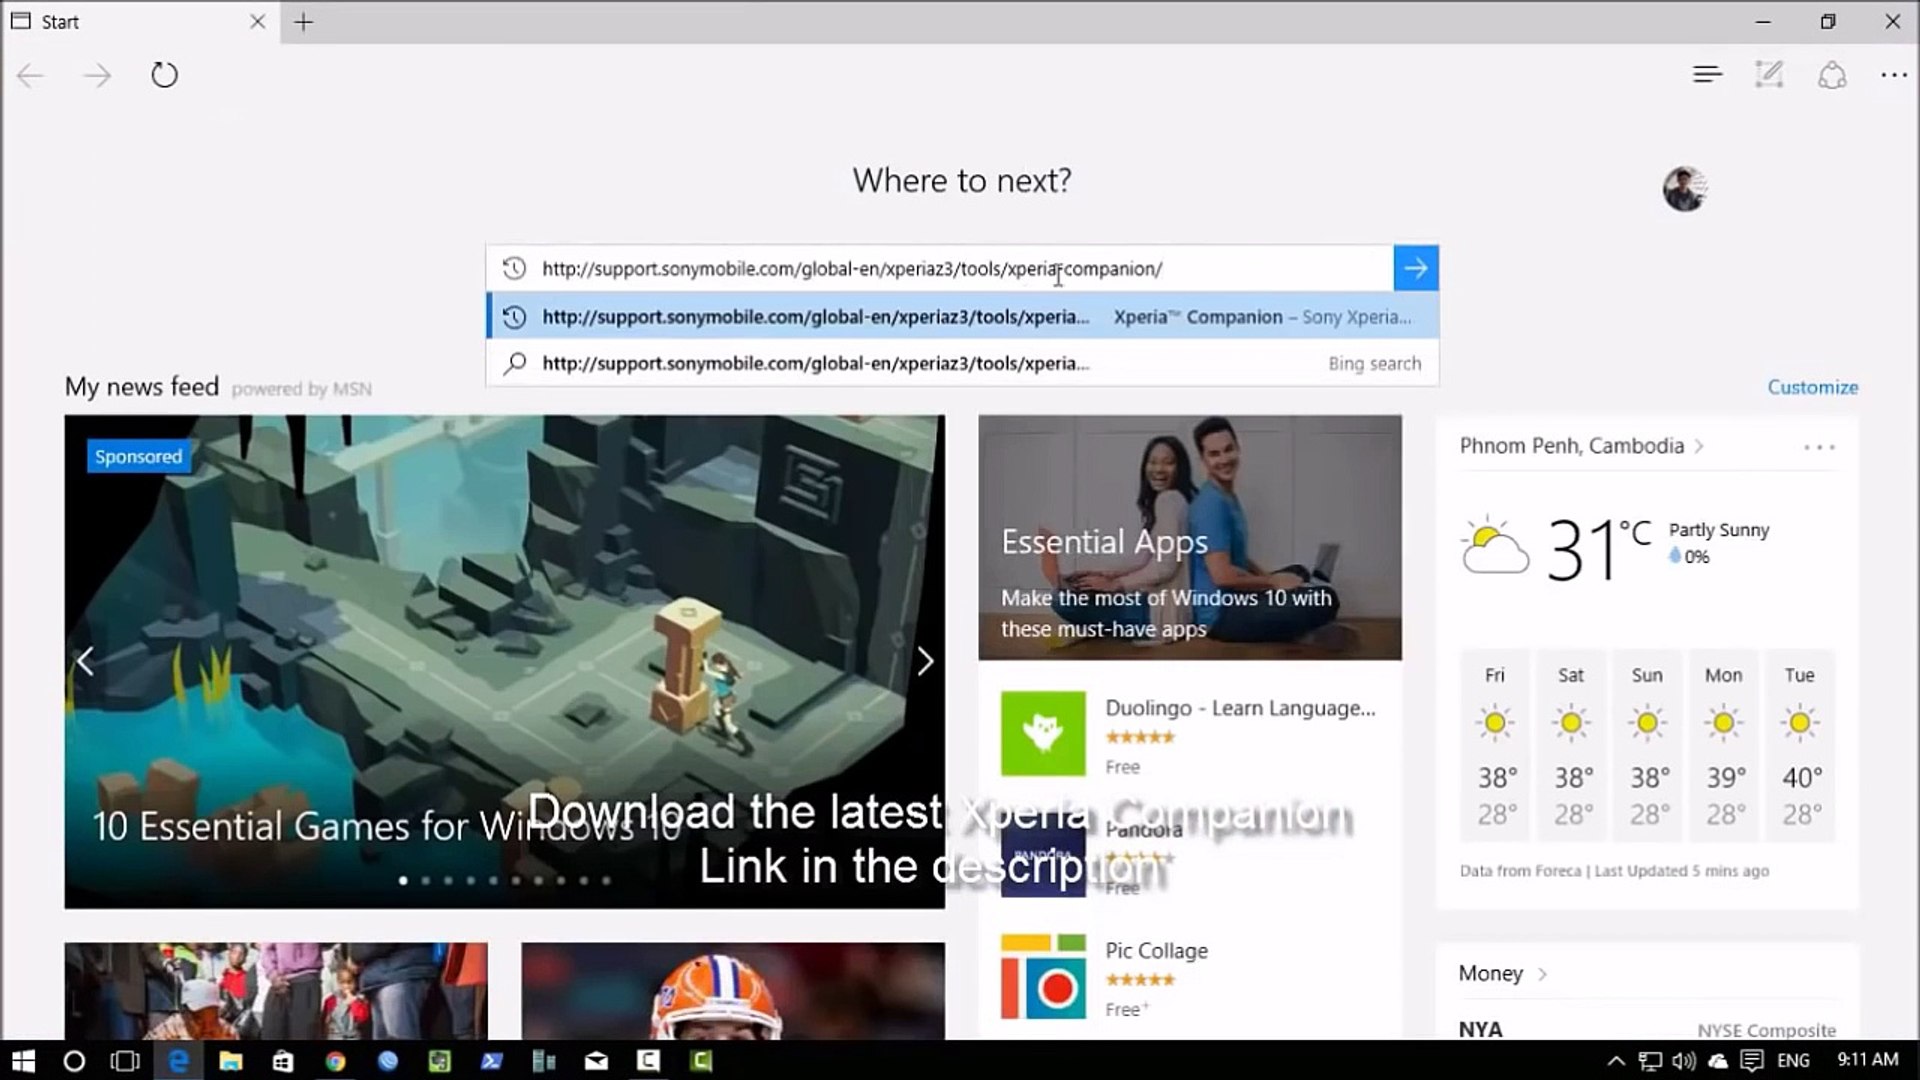The image size is (1920, 1080).
Task: Open the Duolingo app listing
Action: [x=1239, y=708]
